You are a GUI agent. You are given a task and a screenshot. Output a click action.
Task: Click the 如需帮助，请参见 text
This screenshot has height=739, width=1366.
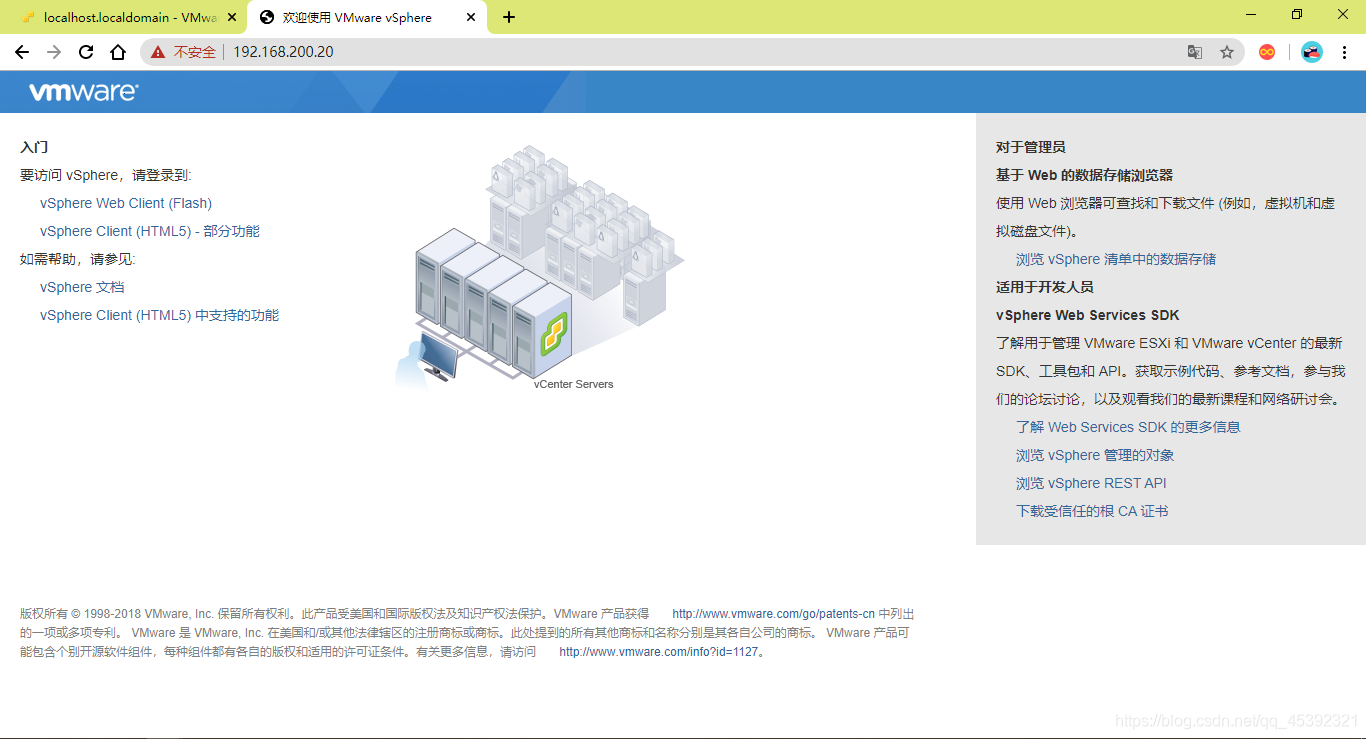coord(77,259)
